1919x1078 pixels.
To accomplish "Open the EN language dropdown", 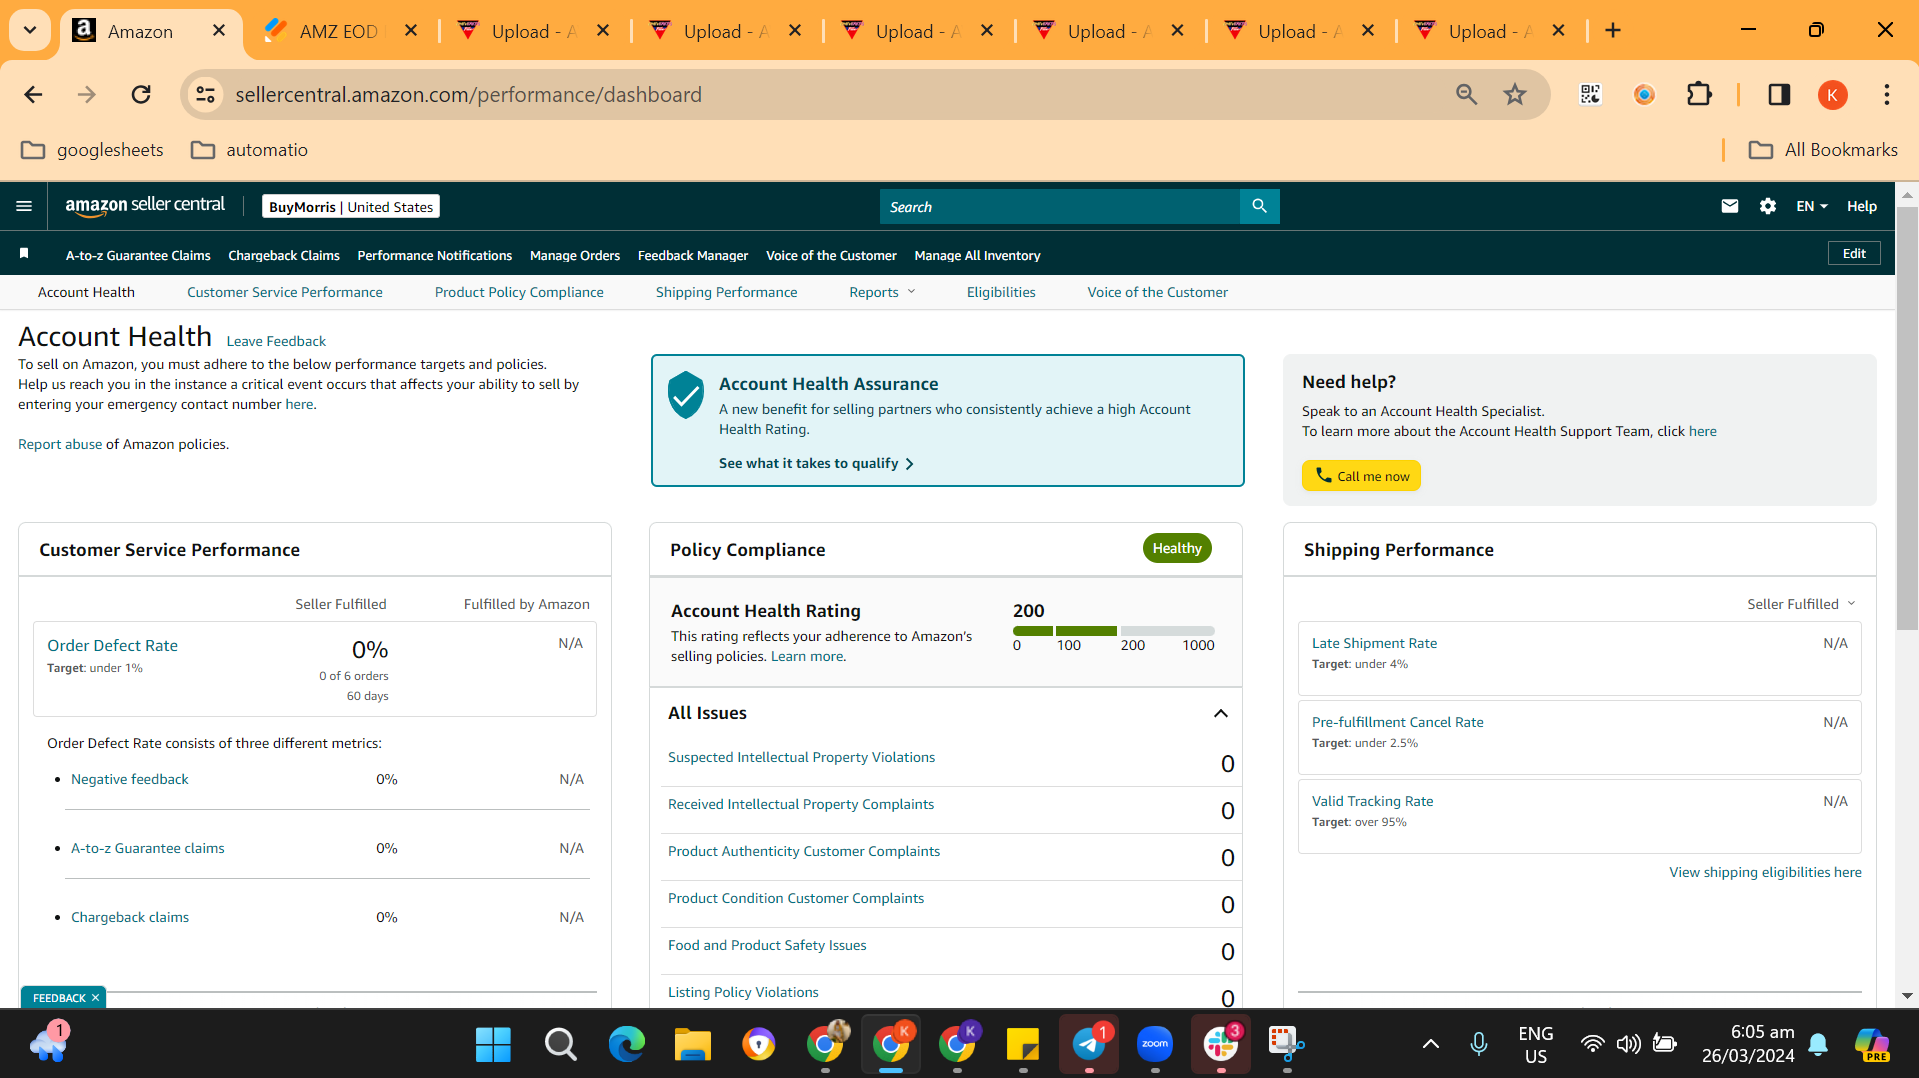I will [1812, 206].
